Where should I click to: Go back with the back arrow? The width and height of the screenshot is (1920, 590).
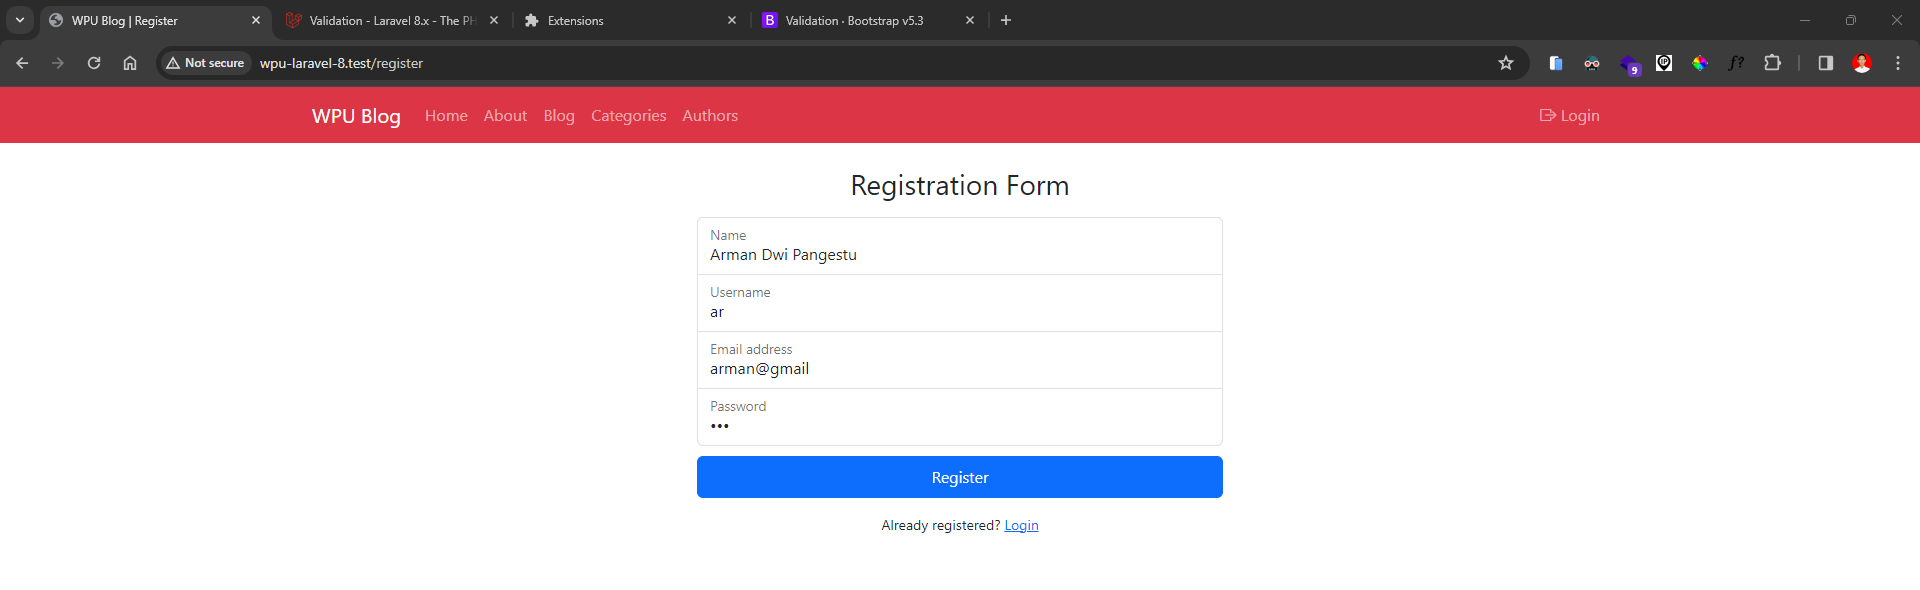[22, 63]
